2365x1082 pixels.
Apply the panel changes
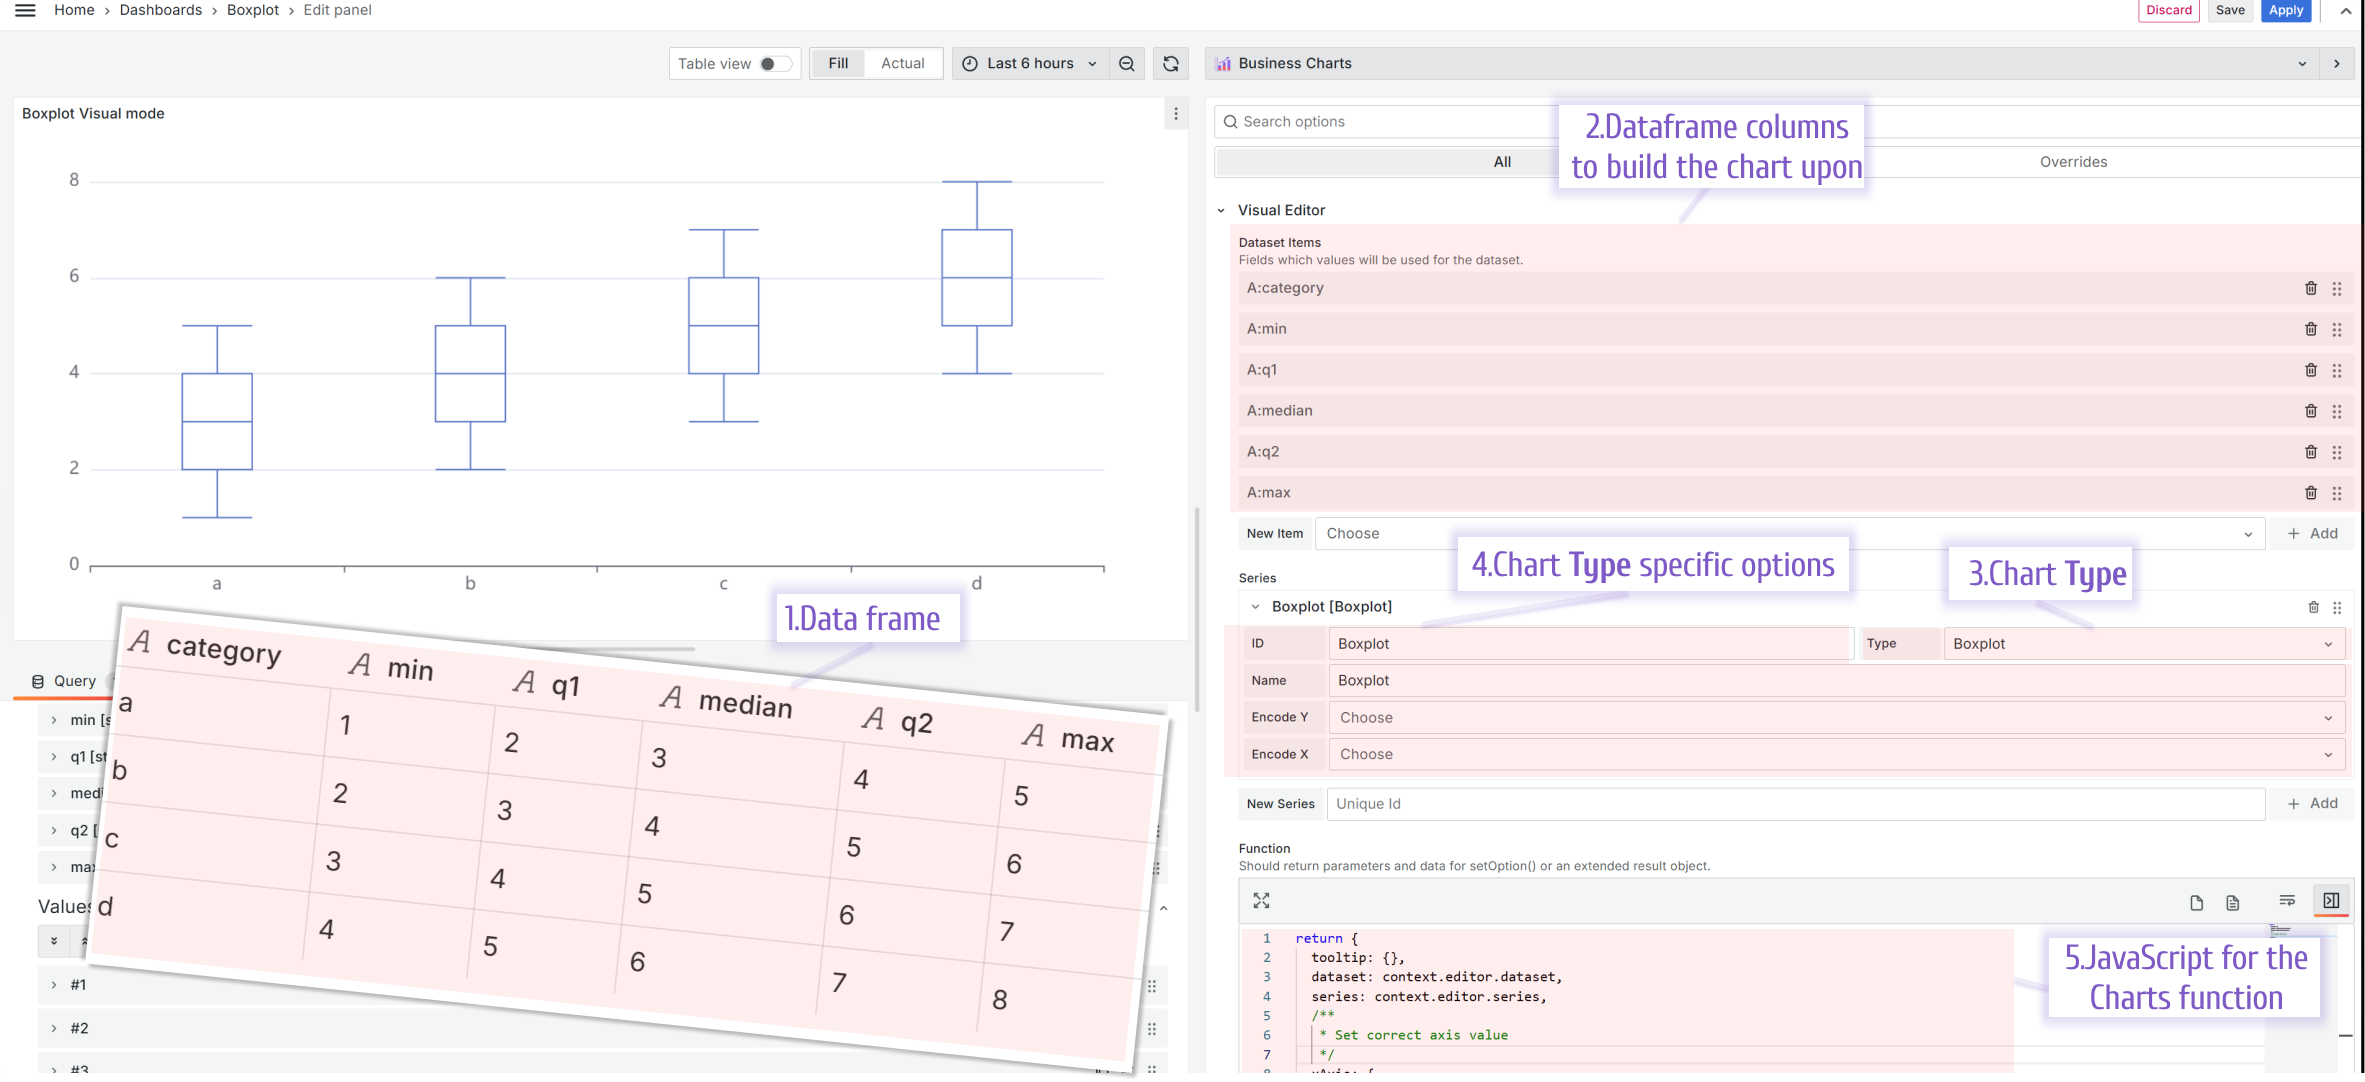pyautogui.click(x=2286, y=10)
